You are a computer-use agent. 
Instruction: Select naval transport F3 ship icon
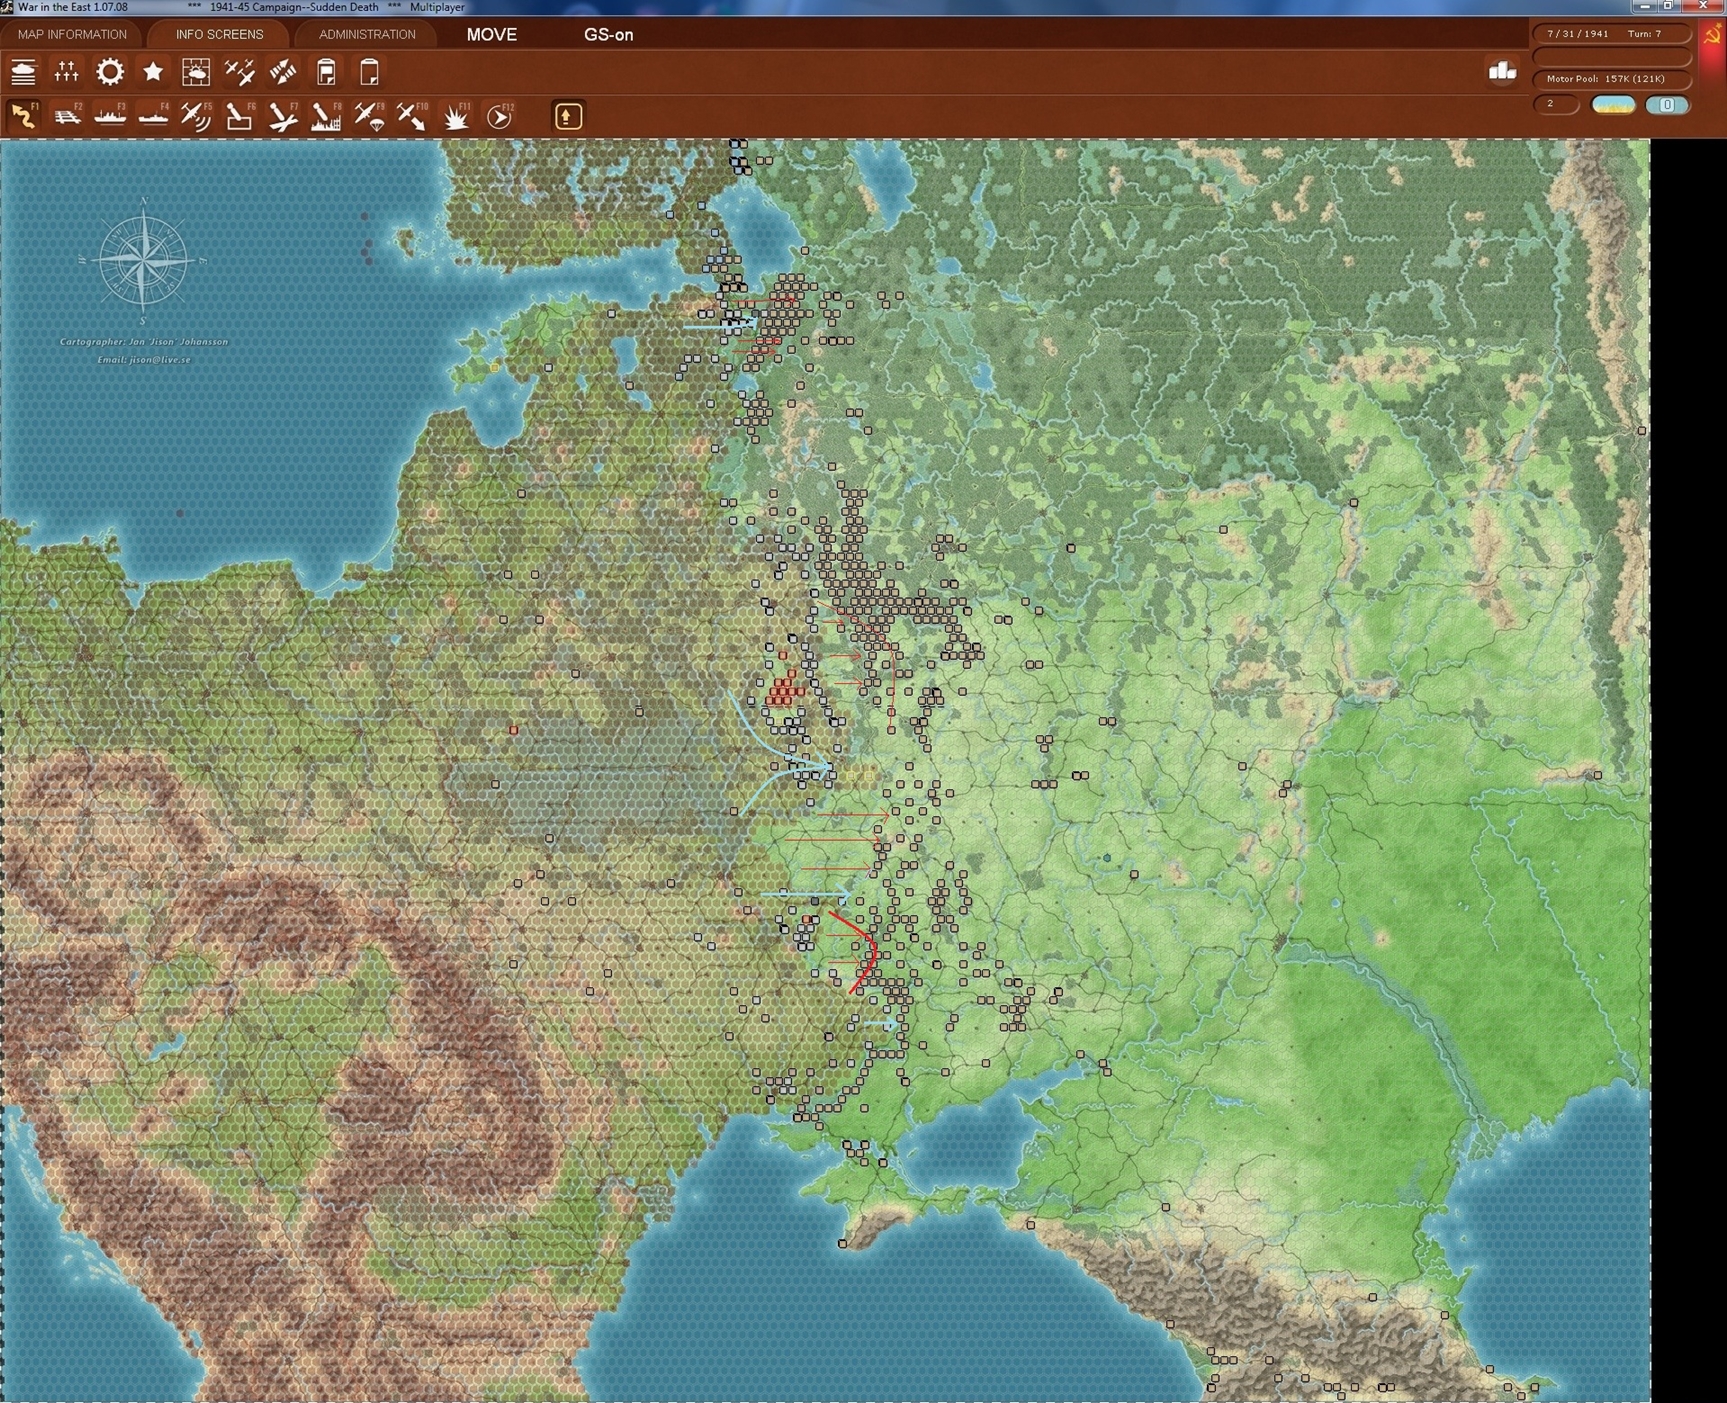[110, 116]
